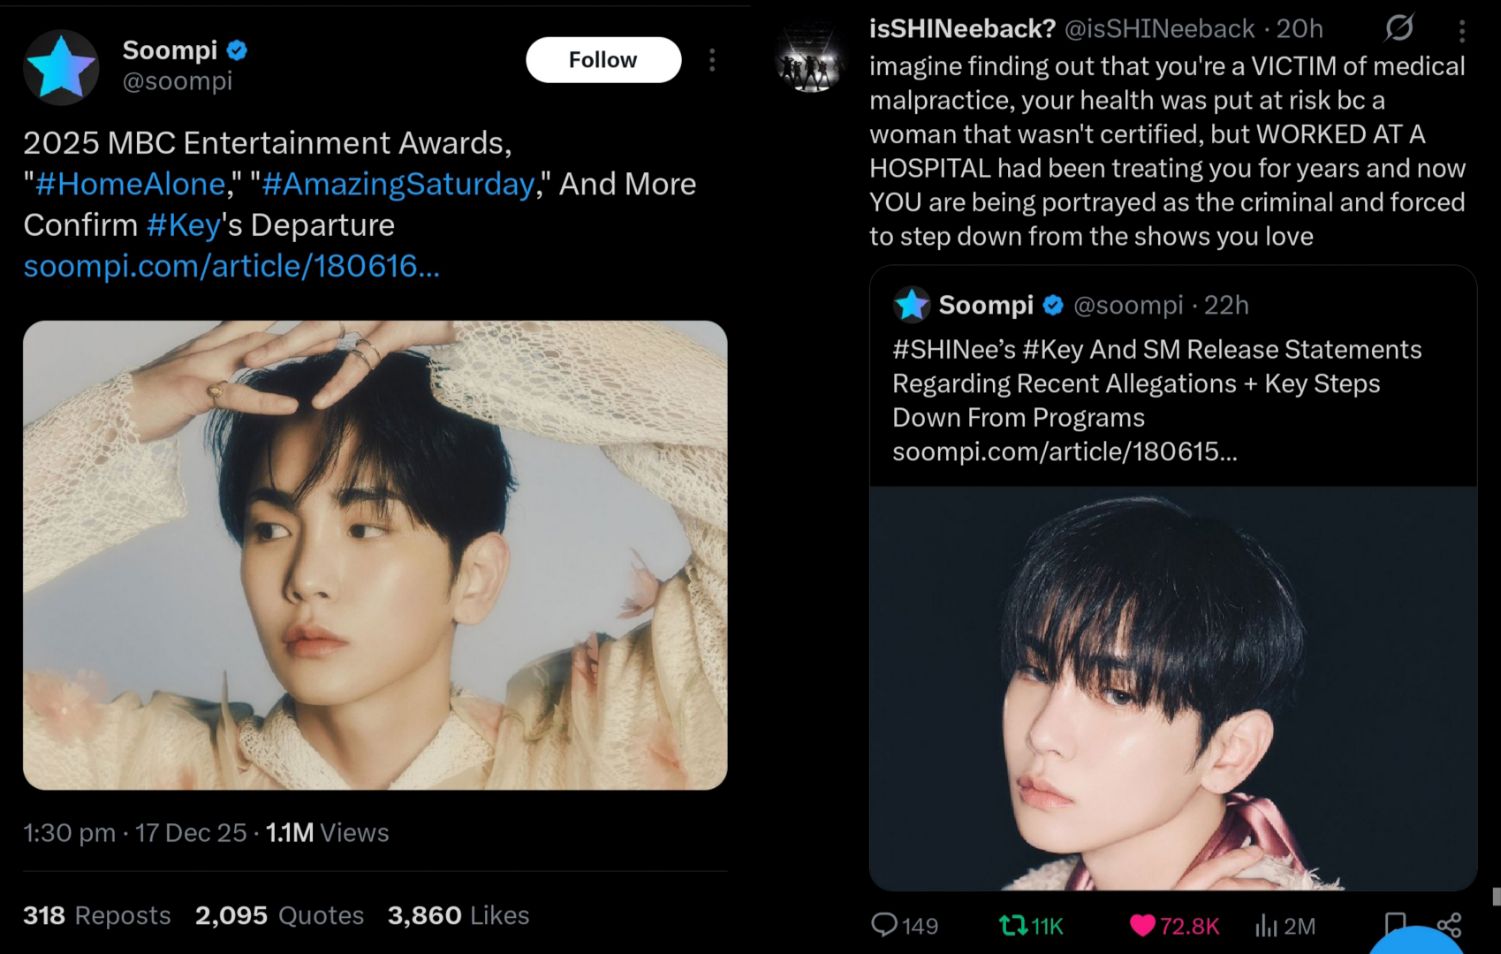
Task: Reply to the isSHINeeback tweet
Action: tap(884, 925)
